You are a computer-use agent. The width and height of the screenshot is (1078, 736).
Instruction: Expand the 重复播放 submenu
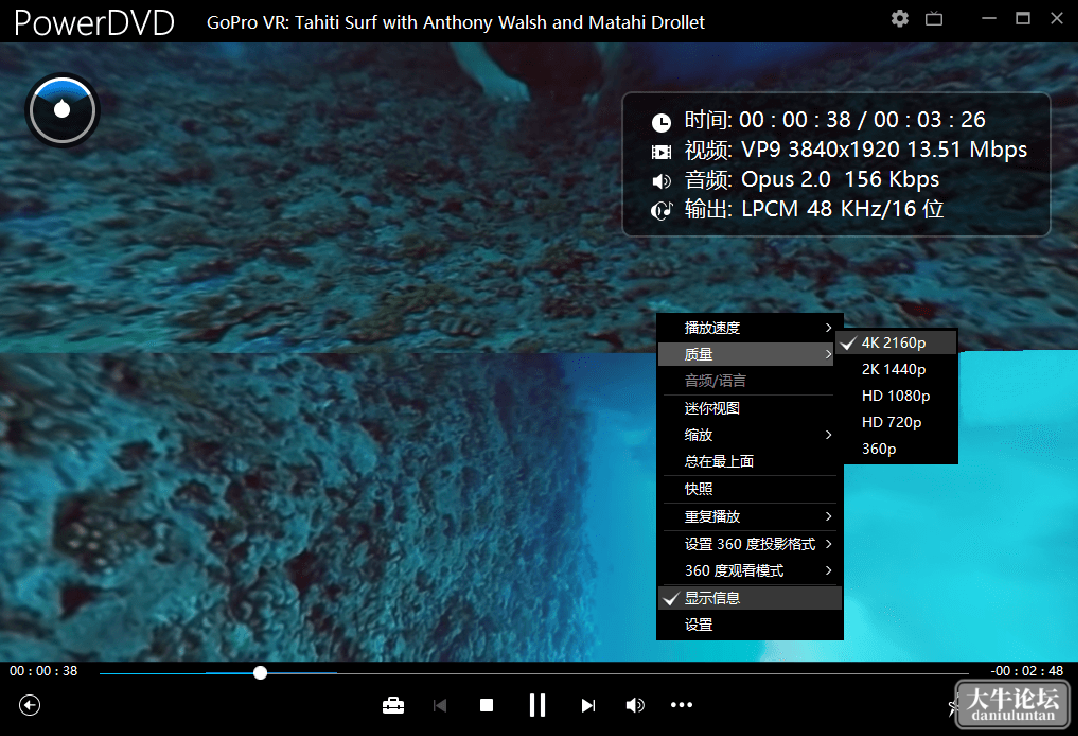click(747, 516)
